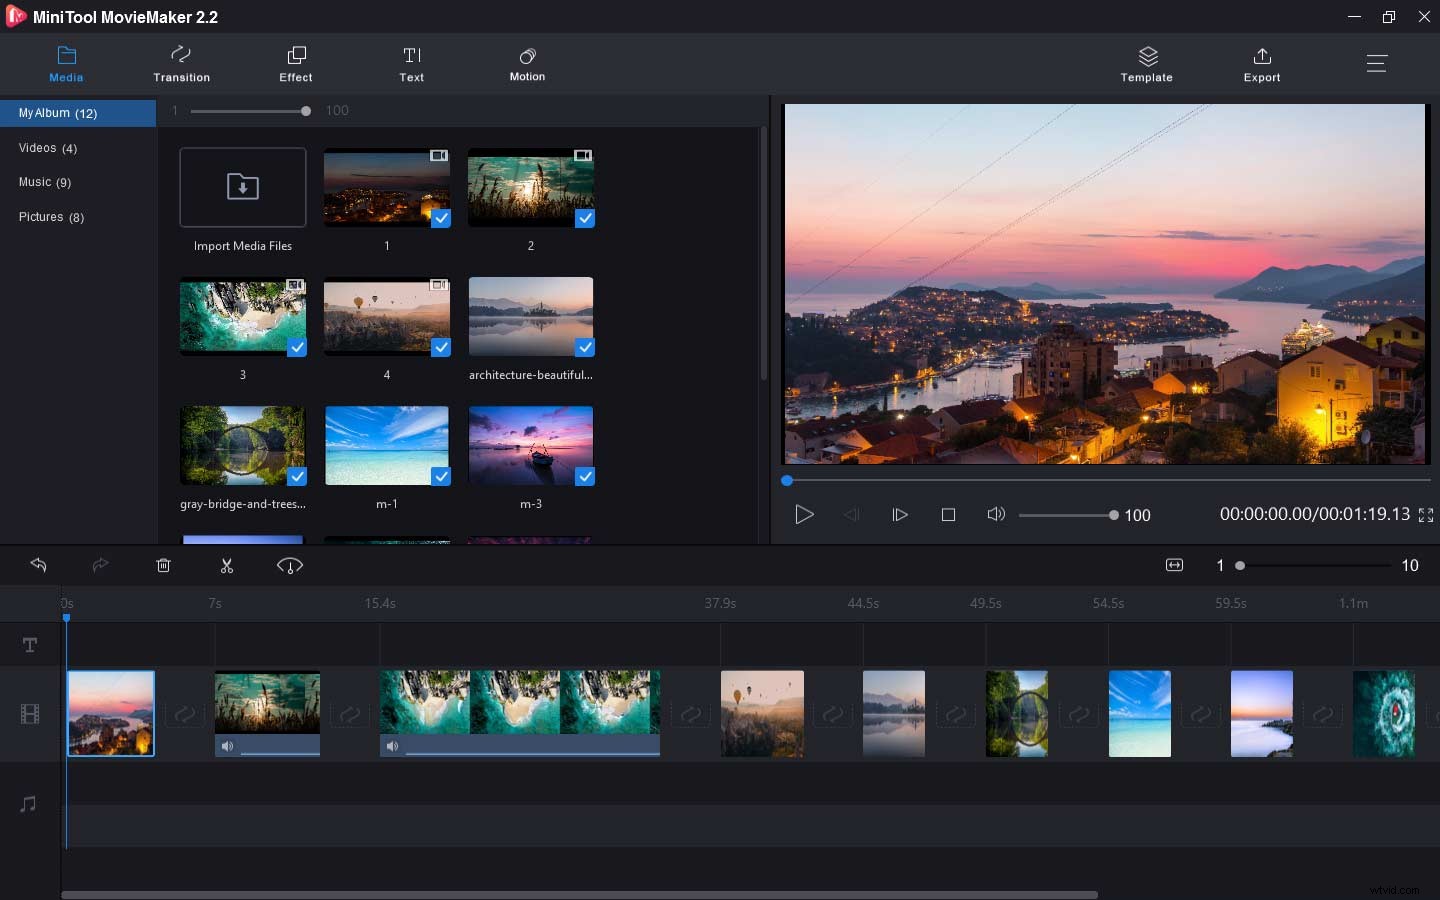The height and width of the screenshot is (900, 1440).
Task: Open the Export panel
Action: point(1262,64)
